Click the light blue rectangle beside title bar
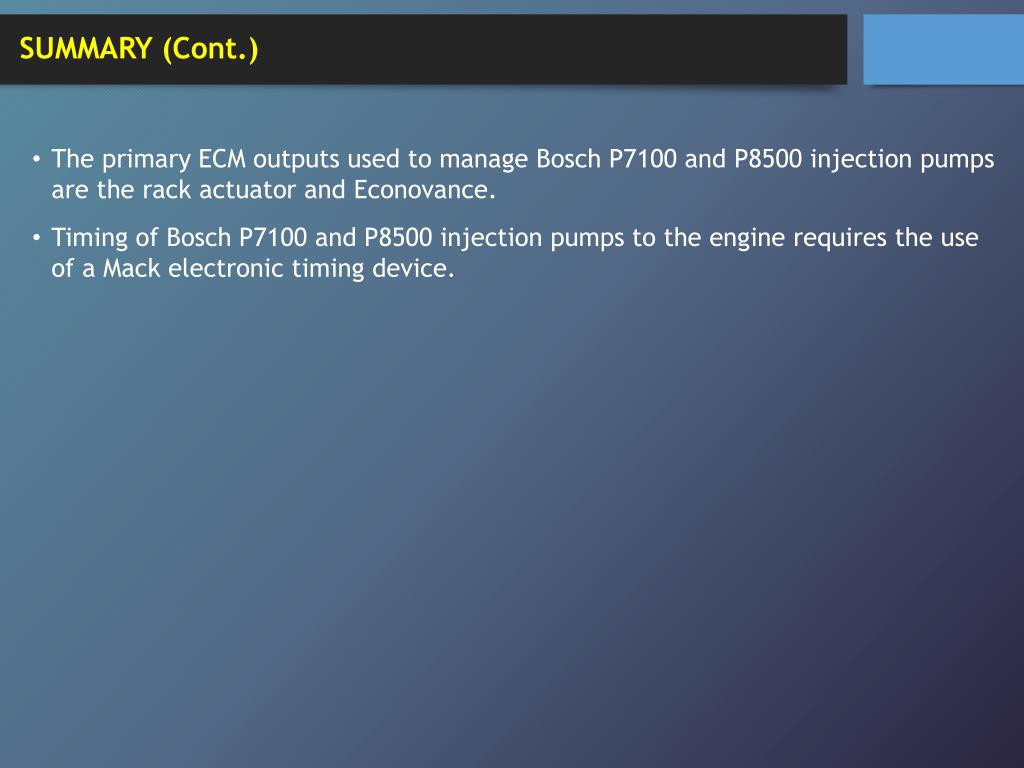This screenshot has width=1024, height=768. click(944, 50)
